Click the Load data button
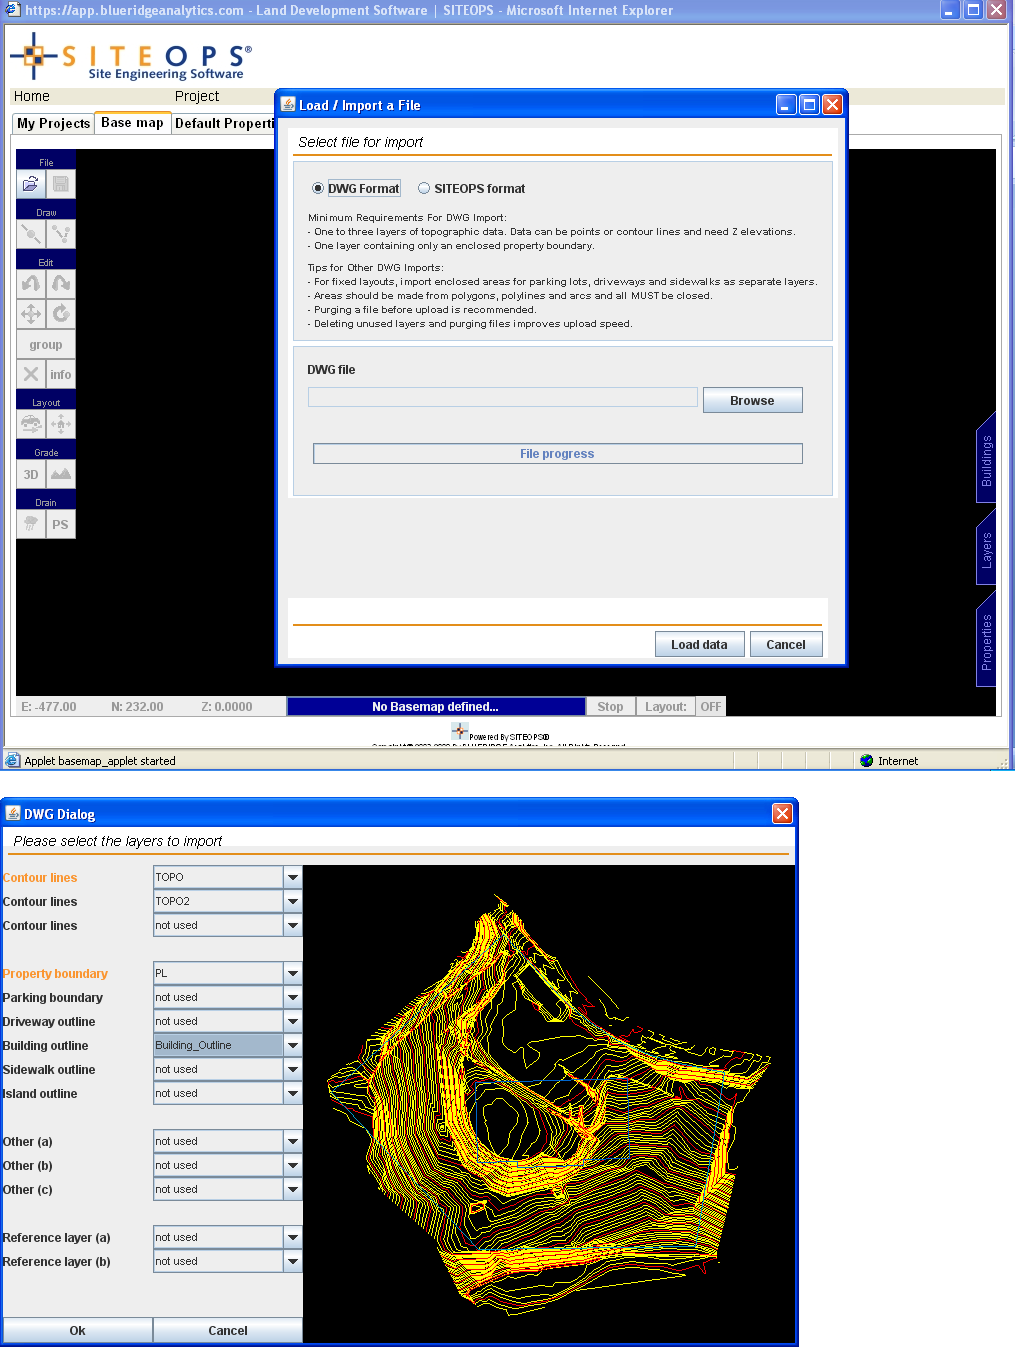 click(699, 644)
